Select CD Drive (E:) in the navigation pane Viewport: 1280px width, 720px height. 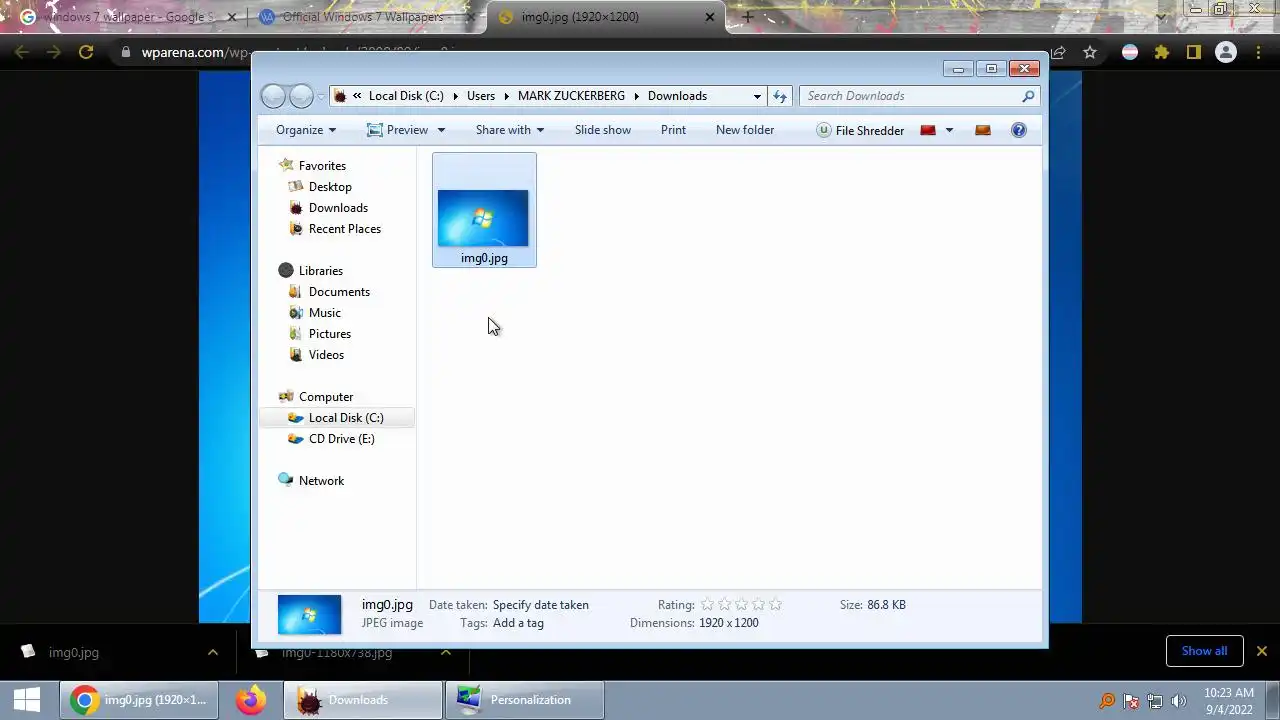coord(341,439)
